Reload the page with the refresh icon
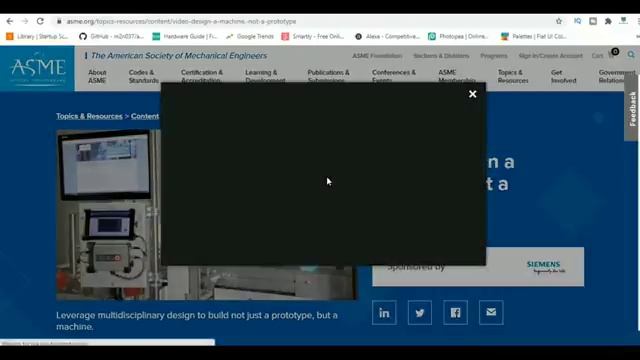 tap(40, 21)
